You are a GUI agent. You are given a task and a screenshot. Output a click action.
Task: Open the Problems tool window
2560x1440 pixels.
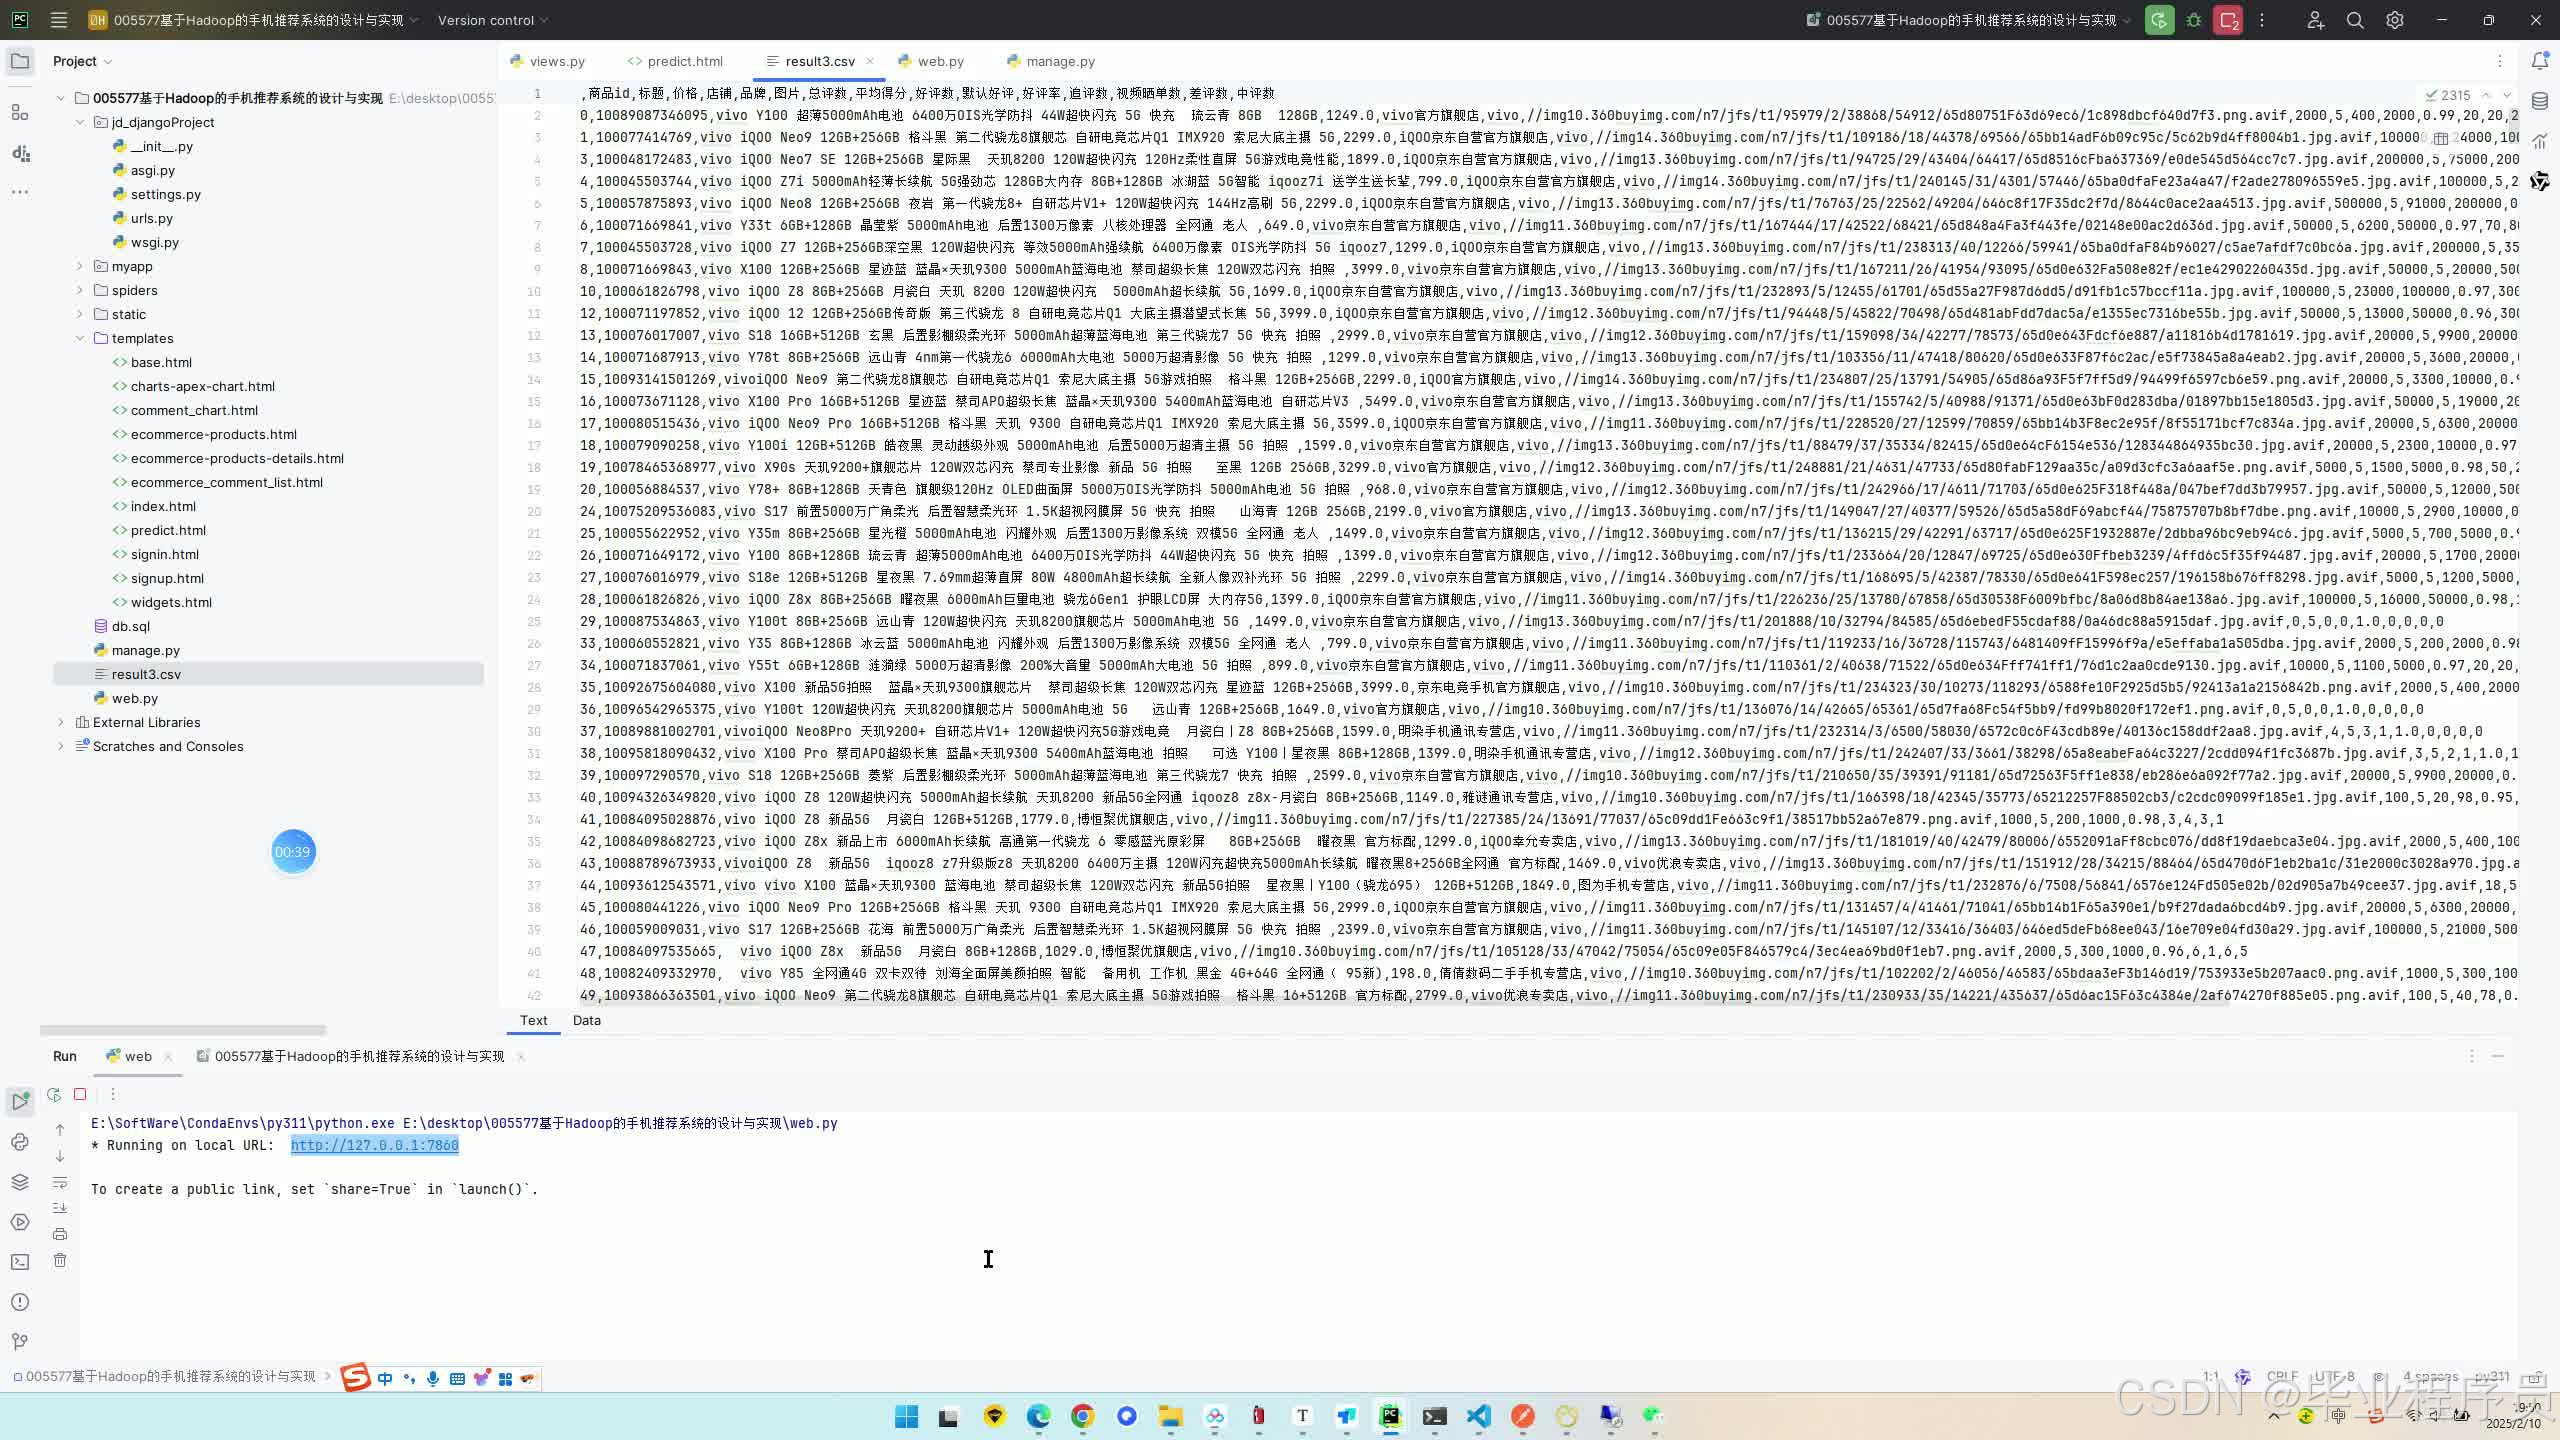tap(20, 1301)
